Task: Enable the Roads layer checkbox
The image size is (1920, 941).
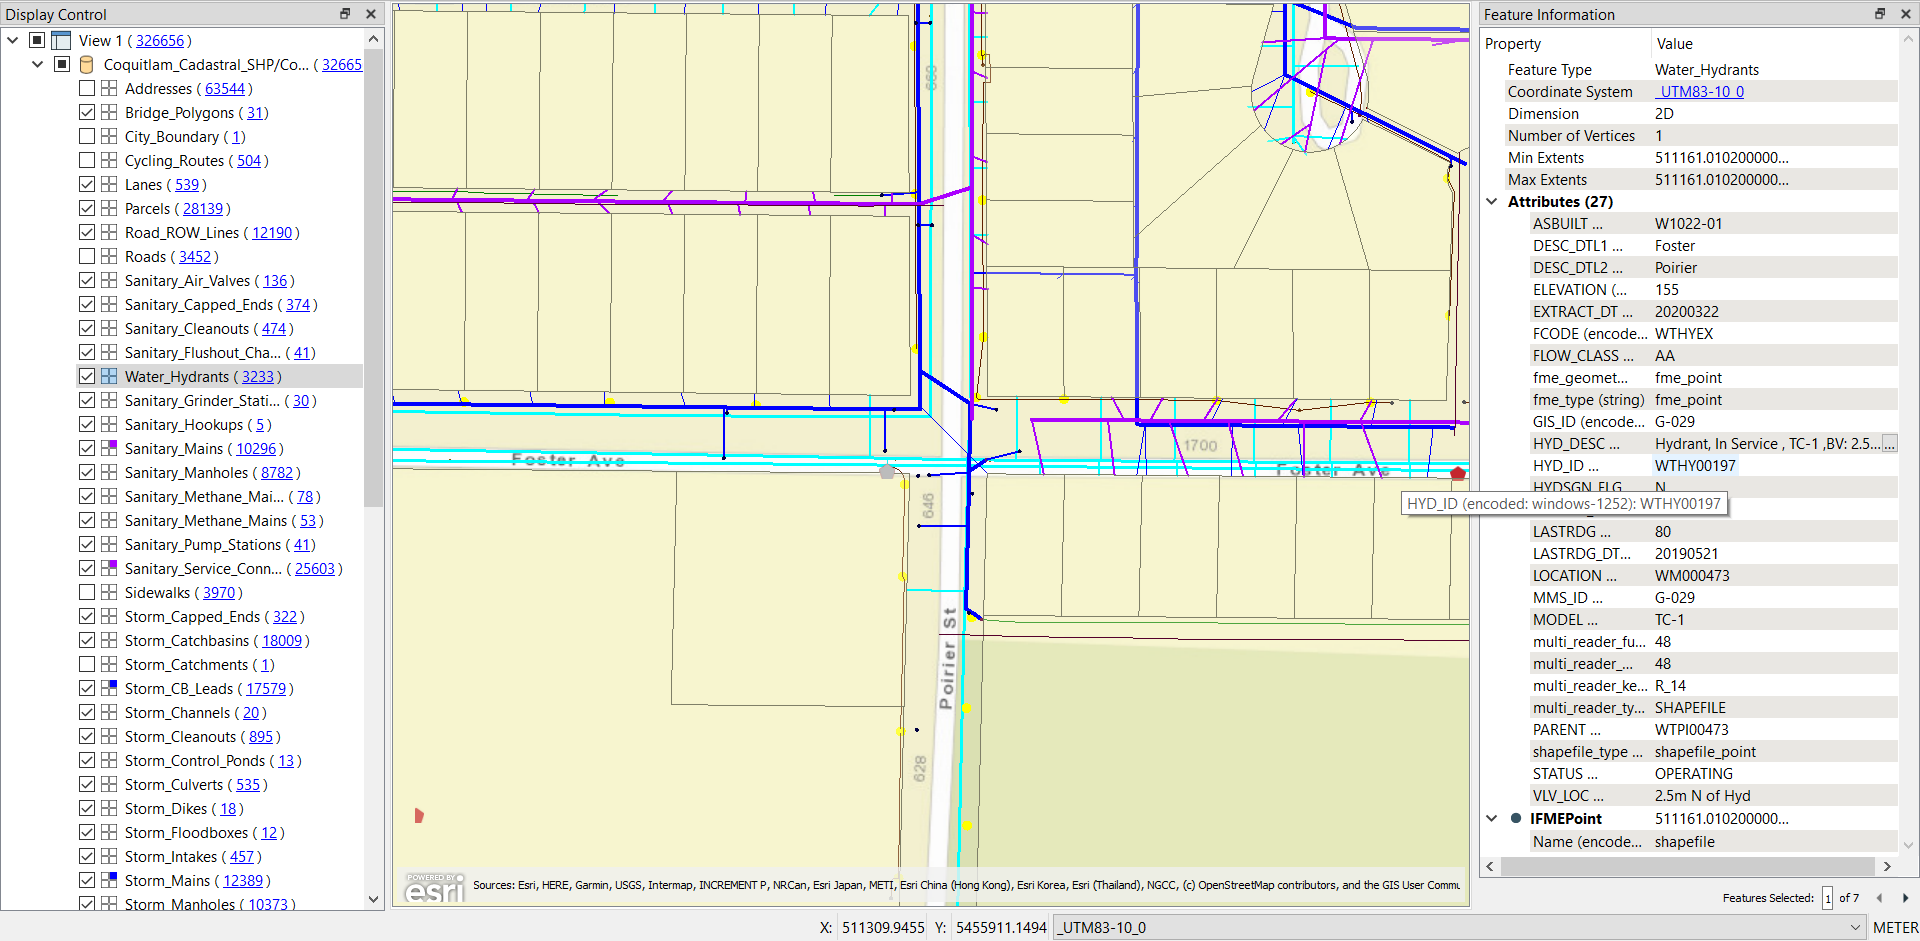Action: [87, 256]
